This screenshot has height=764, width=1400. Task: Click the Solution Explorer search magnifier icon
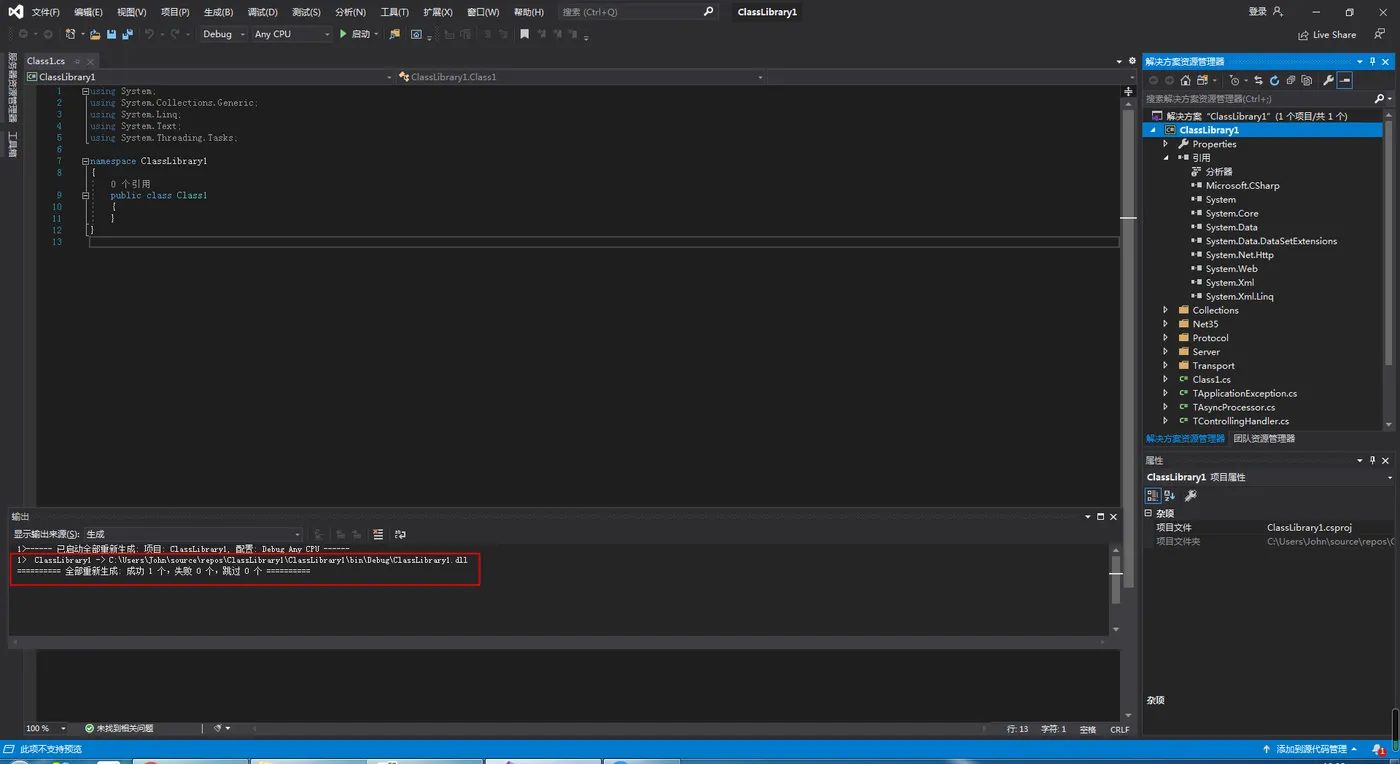click(1378, 99)
